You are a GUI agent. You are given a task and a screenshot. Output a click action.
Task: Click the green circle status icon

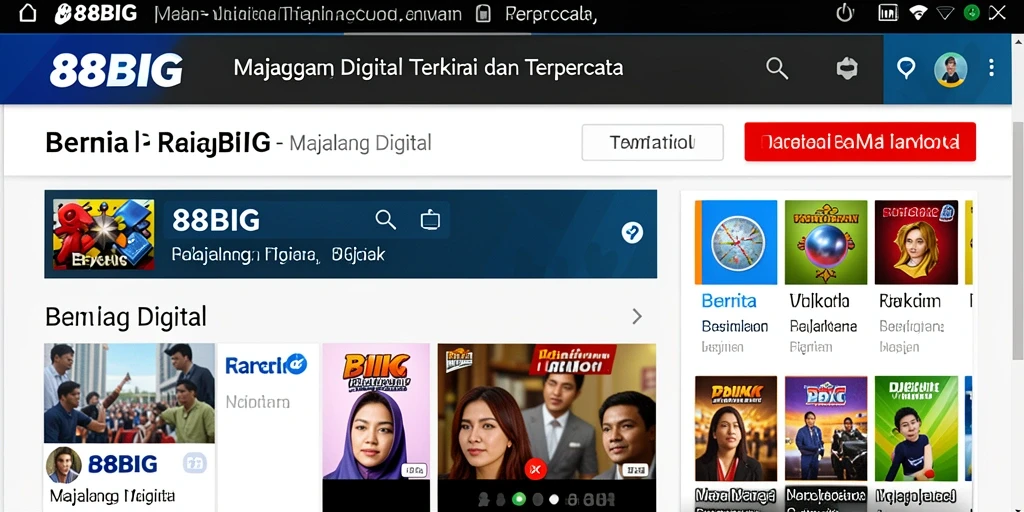coord(972,12)
